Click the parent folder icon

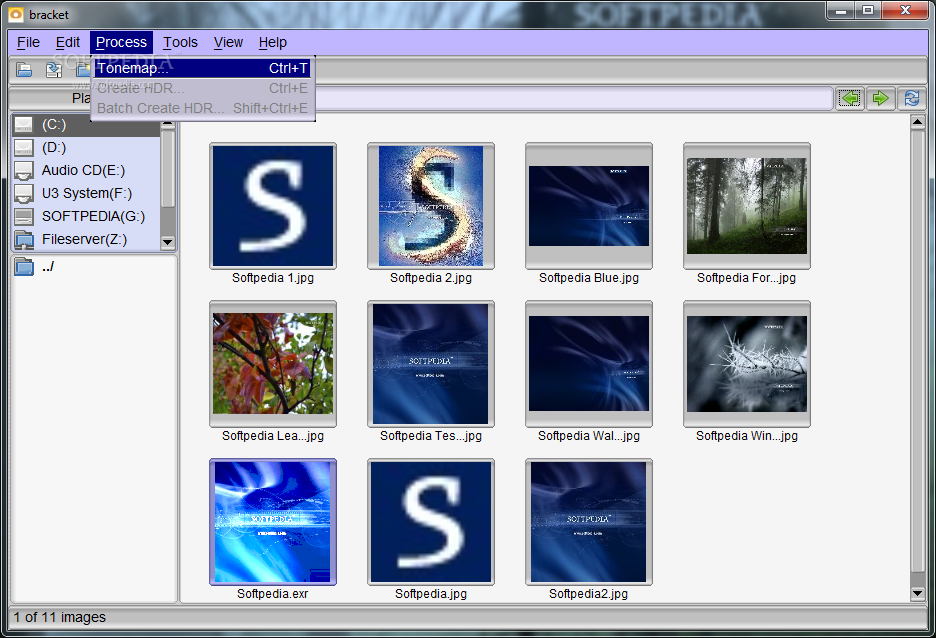click(x=24, y=267)
